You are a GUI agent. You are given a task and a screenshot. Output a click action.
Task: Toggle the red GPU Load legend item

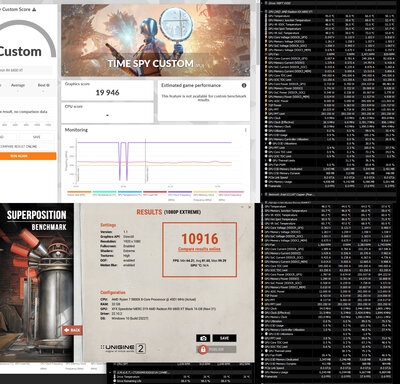point(155,193)
